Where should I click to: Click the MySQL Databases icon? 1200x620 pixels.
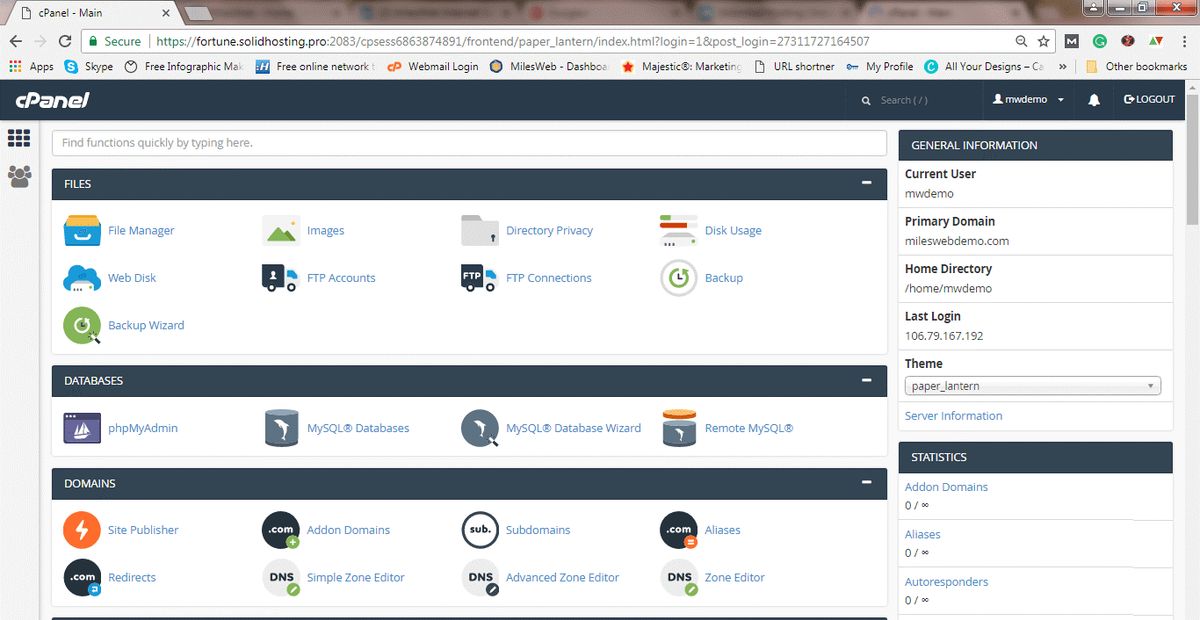tap(281, 428)
